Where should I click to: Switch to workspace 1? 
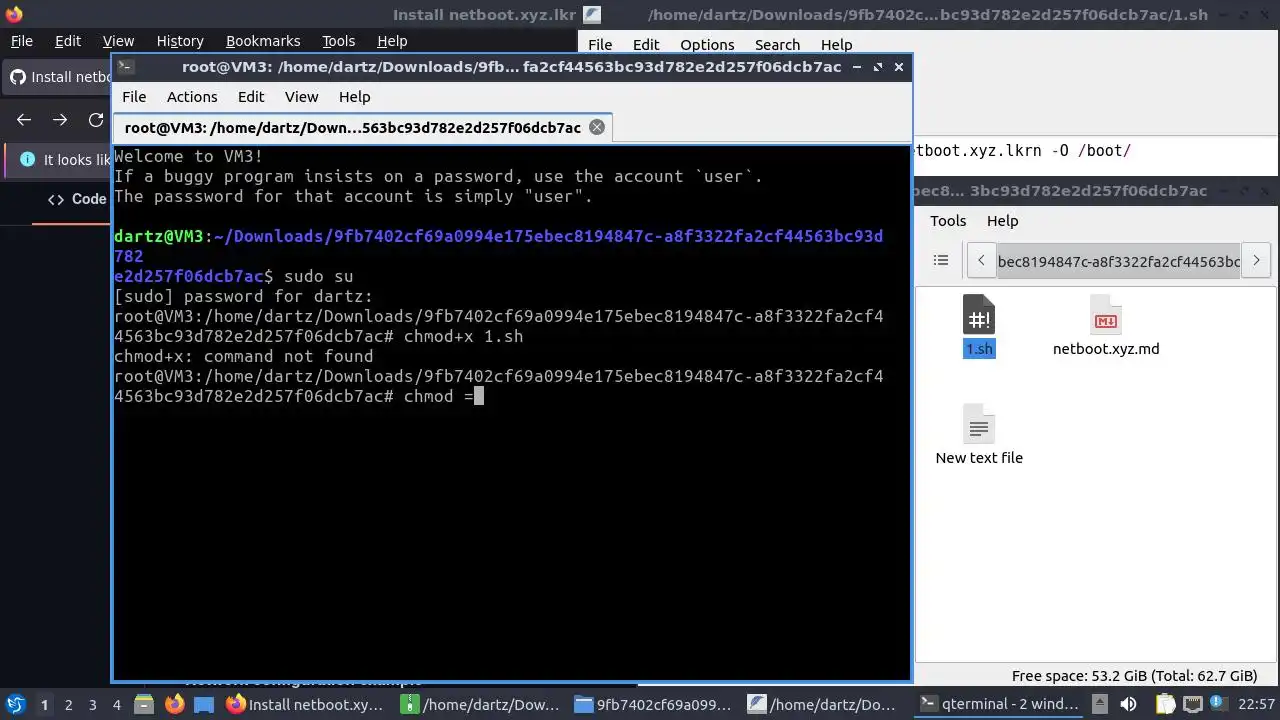pyautogui.click(x=44, y=704)
